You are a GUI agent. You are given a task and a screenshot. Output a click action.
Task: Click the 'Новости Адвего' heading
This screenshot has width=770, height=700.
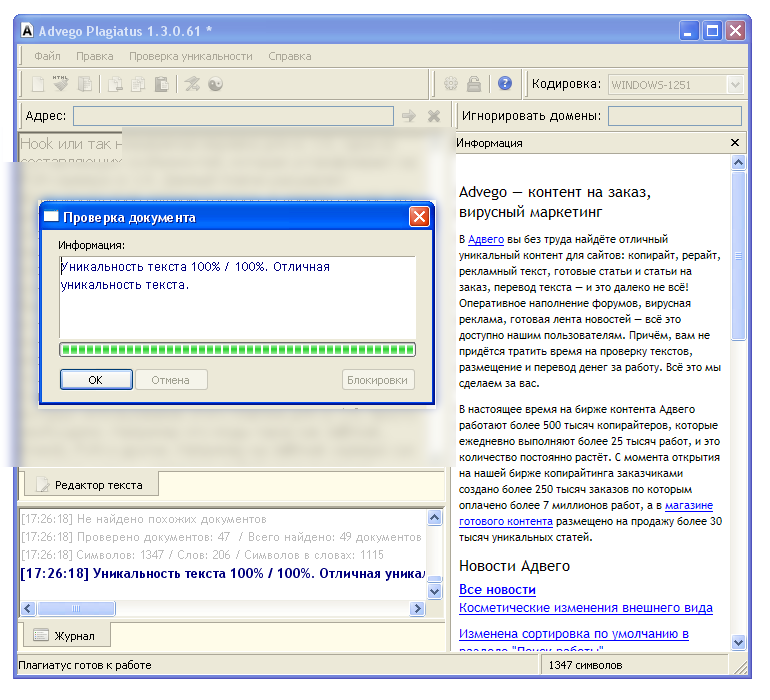click(x=514, y=566)
